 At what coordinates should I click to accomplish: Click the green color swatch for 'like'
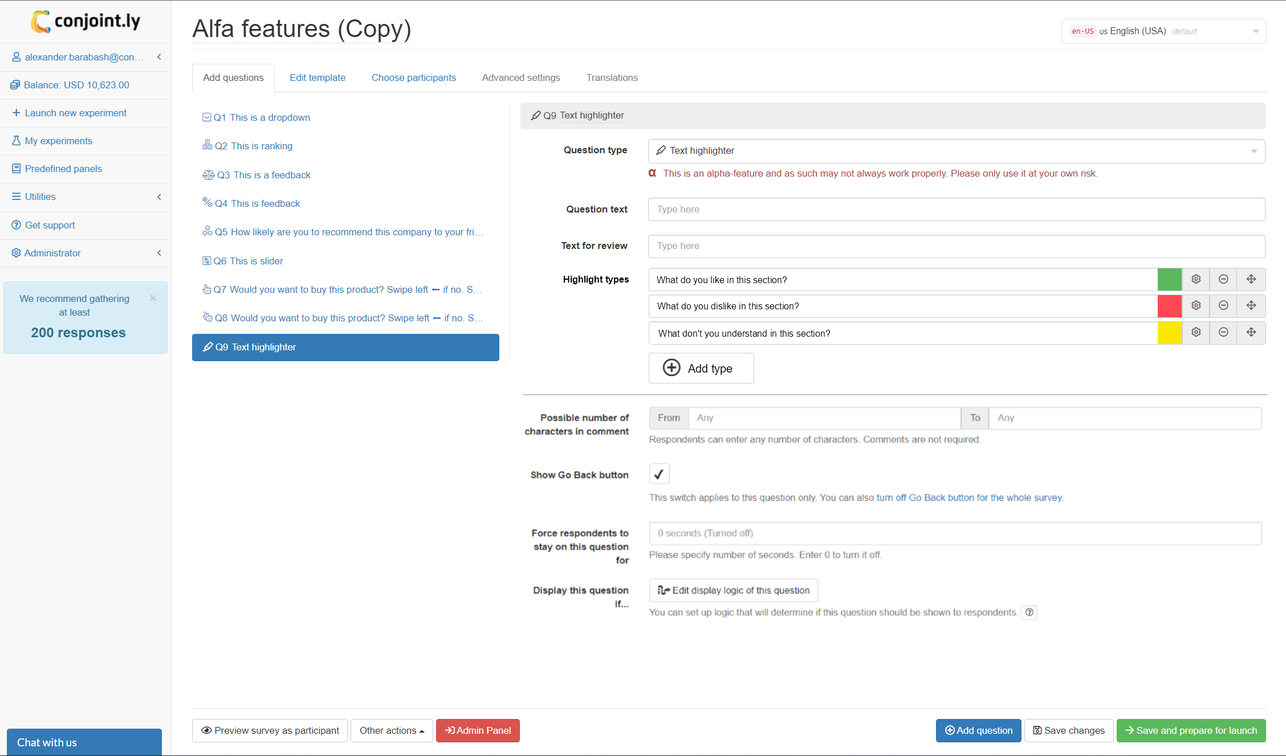(x=1169, y=279)
